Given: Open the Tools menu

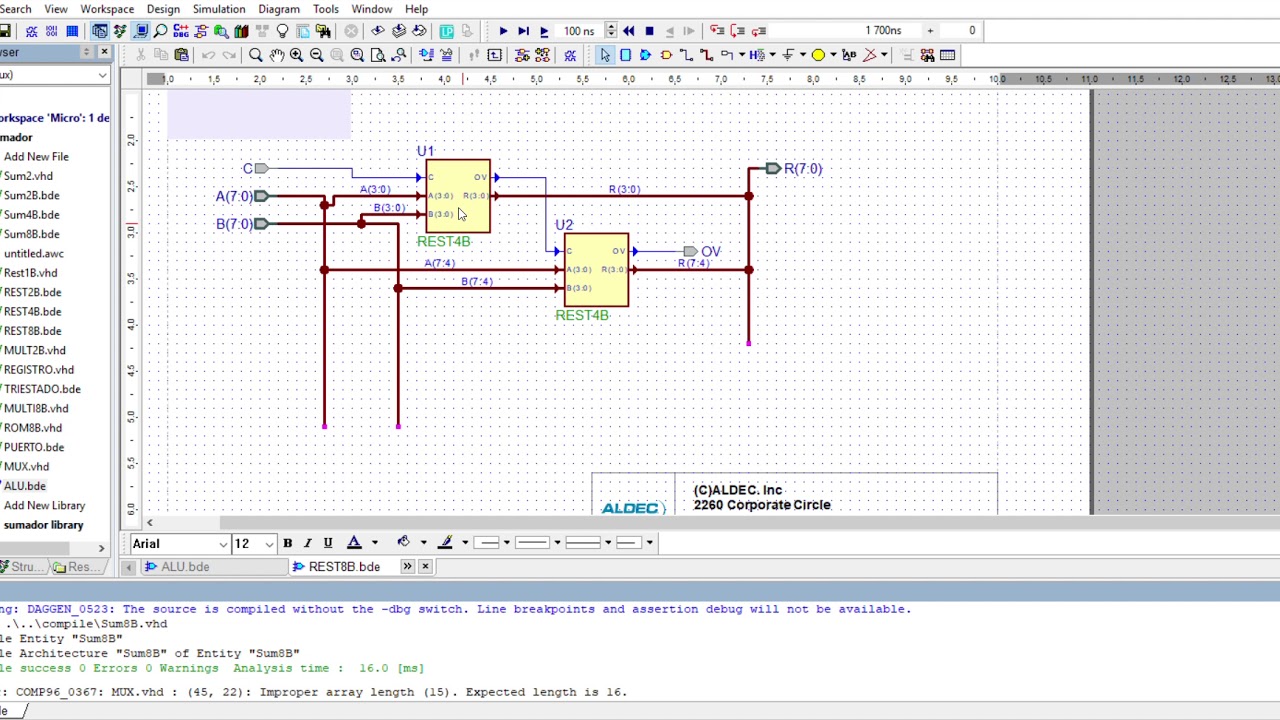Looking at the screenshot, I should [326, 9].
